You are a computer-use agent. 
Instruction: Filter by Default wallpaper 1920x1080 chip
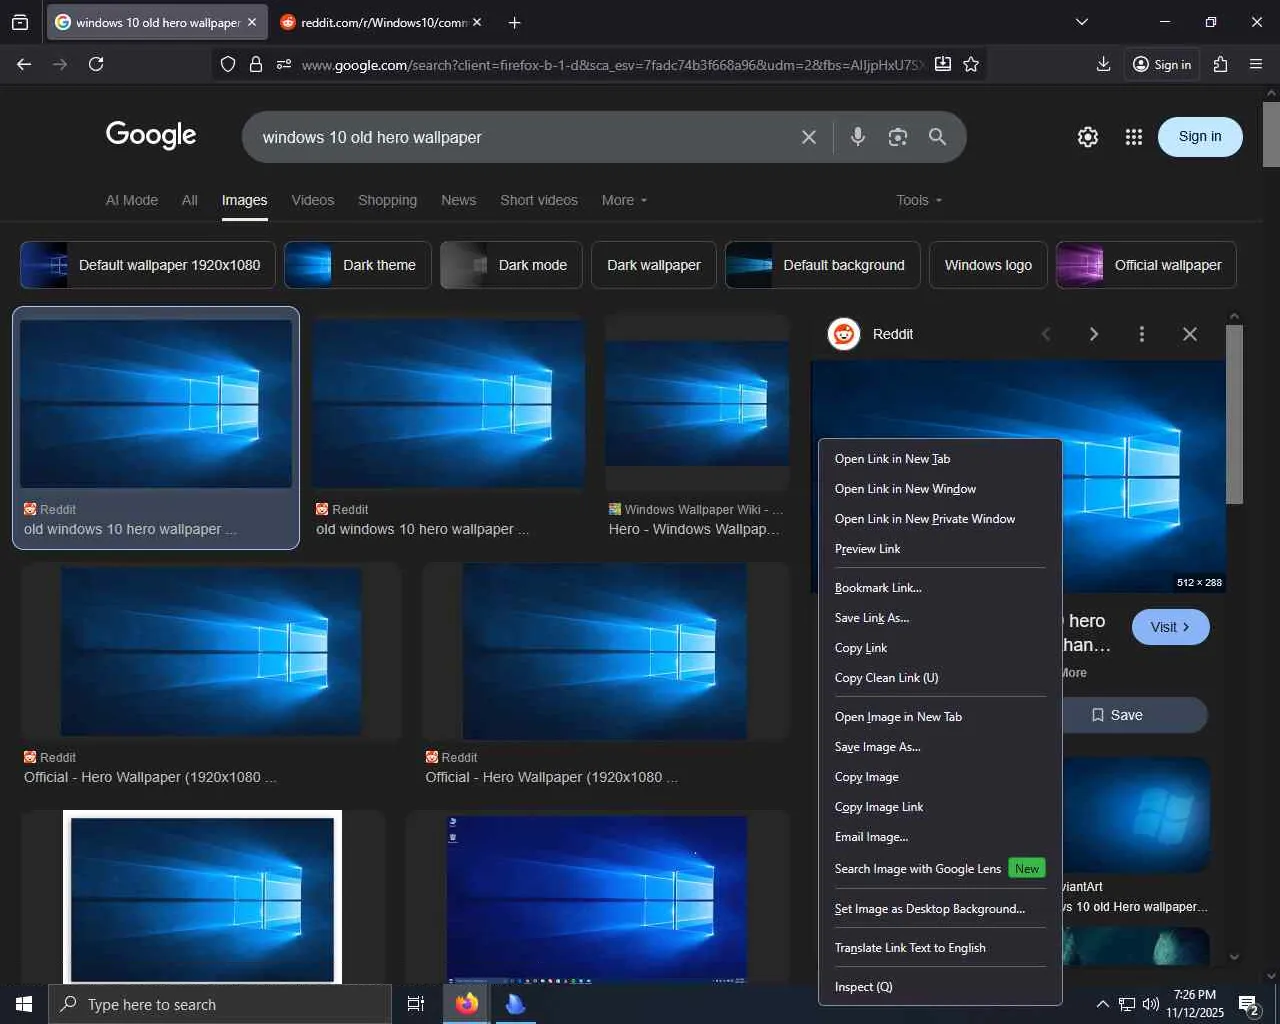[148, 265]
